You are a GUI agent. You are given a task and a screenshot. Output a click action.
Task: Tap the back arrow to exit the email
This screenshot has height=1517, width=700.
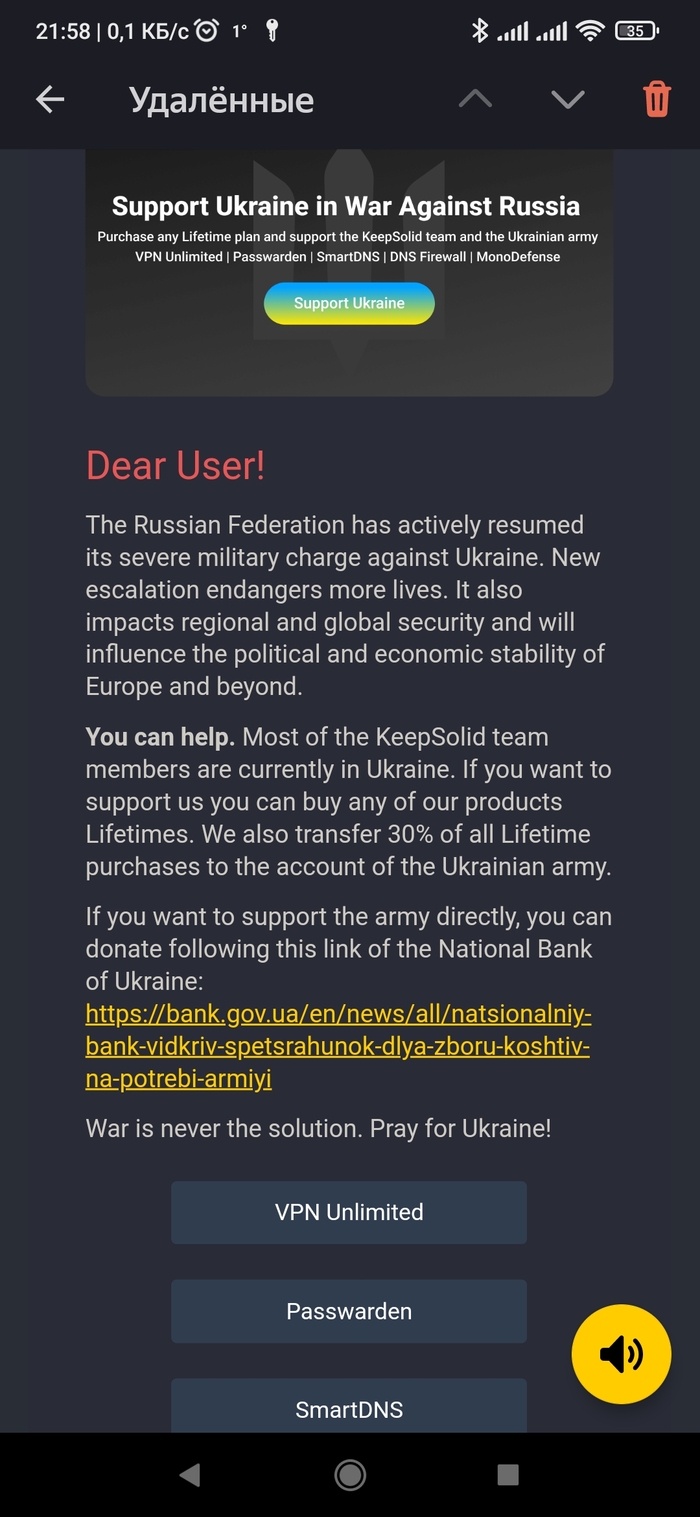point(49,99)
